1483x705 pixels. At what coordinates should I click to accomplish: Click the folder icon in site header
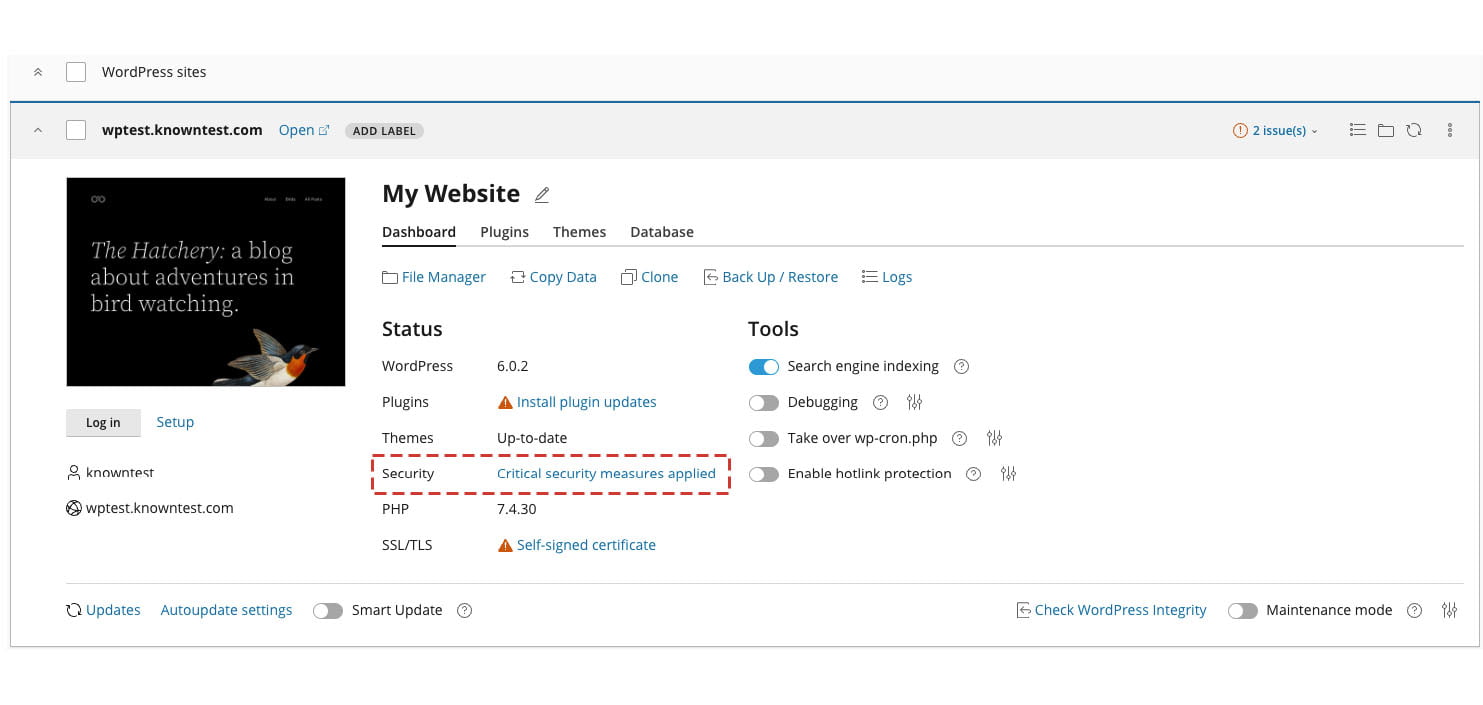point(1385,130)
